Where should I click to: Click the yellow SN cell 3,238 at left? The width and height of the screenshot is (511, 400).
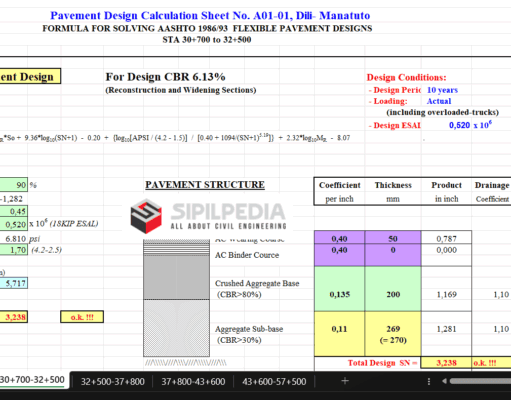(14, 317)
